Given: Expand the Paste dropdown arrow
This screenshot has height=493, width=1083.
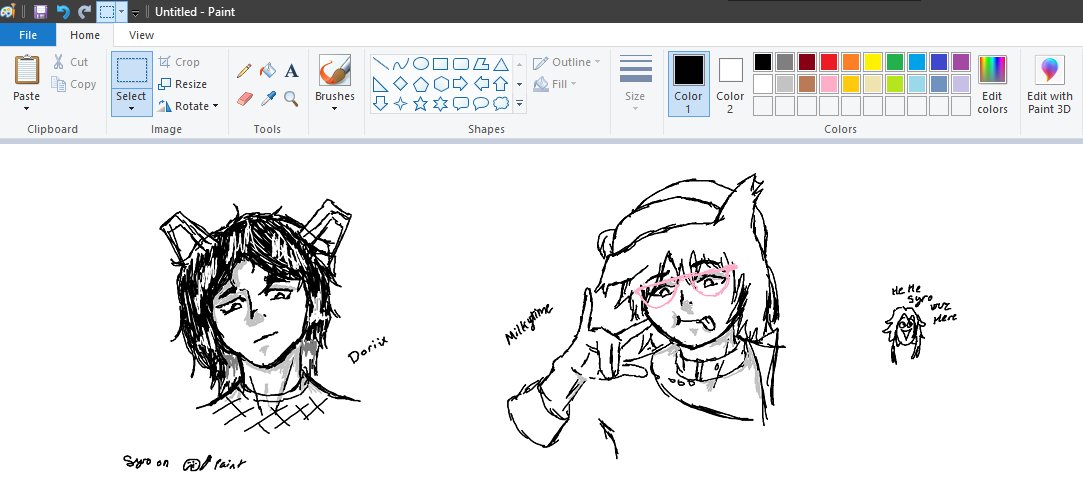Looking at the screenshot, I should point(26,108).
